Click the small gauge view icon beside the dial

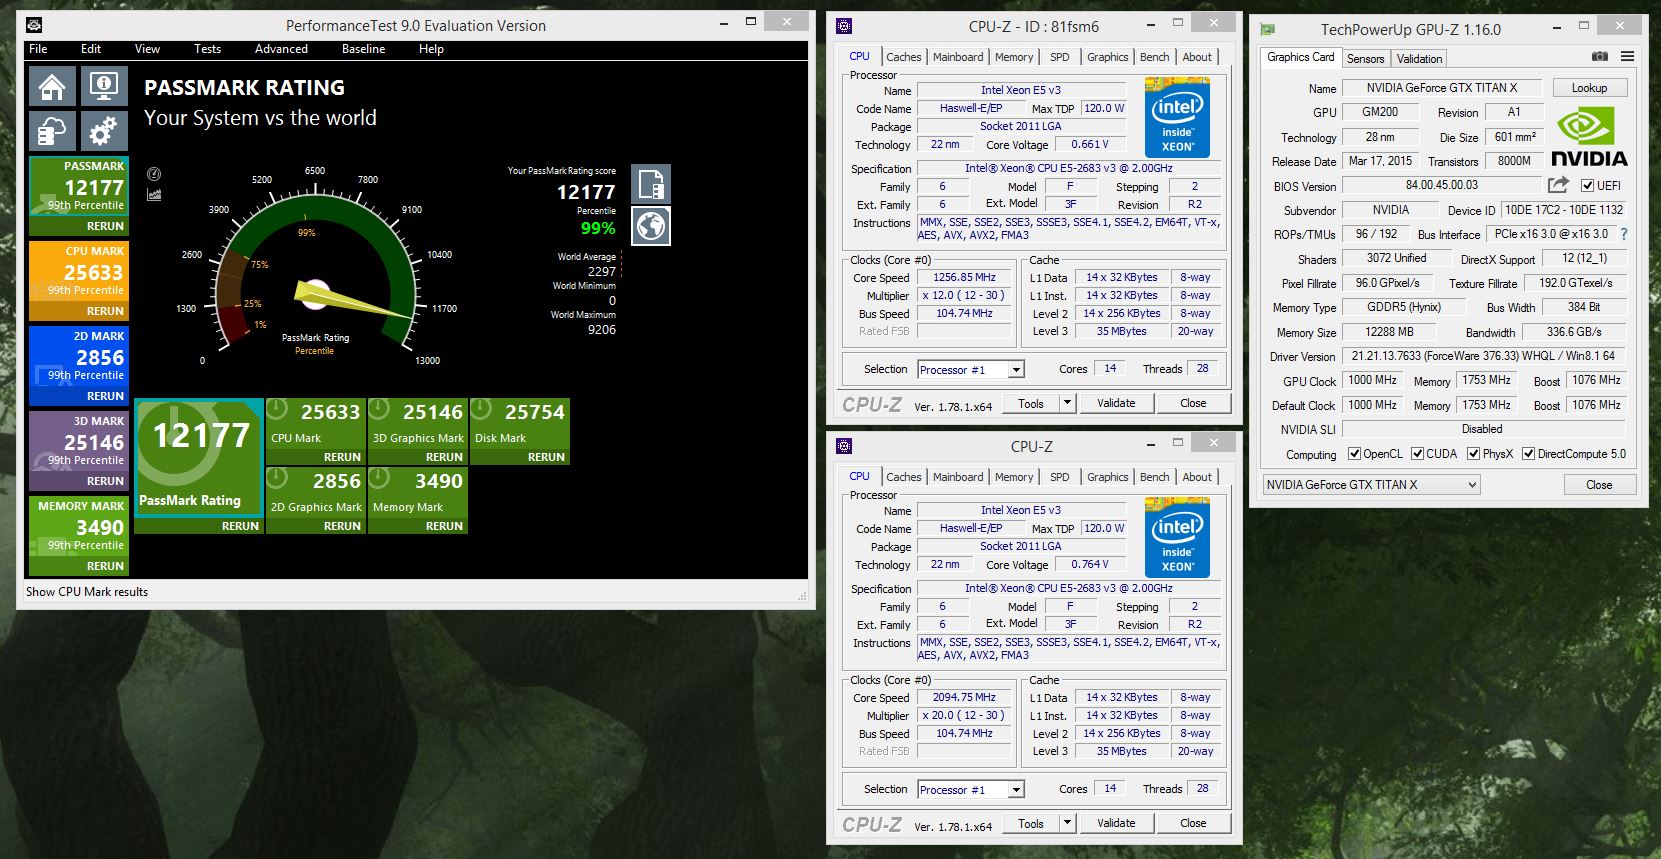click(x=154, y=174)
